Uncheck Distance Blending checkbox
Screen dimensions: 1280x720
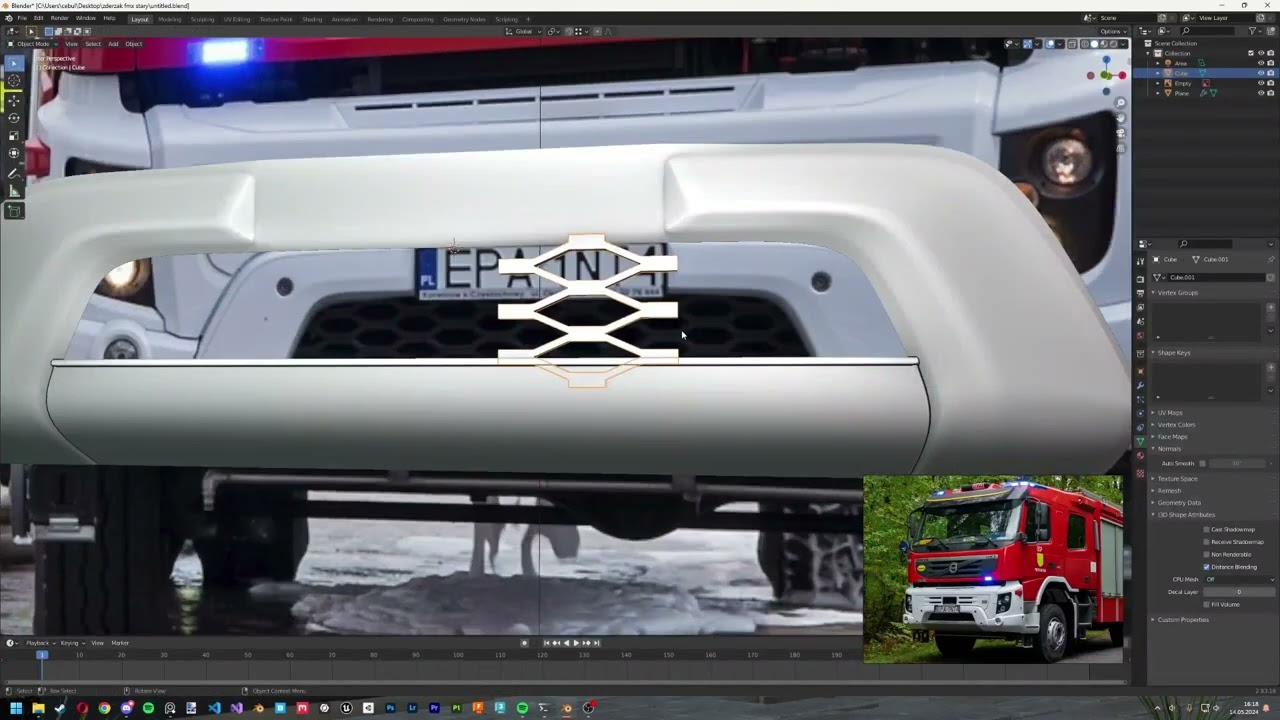click(x=1206, y=567)
